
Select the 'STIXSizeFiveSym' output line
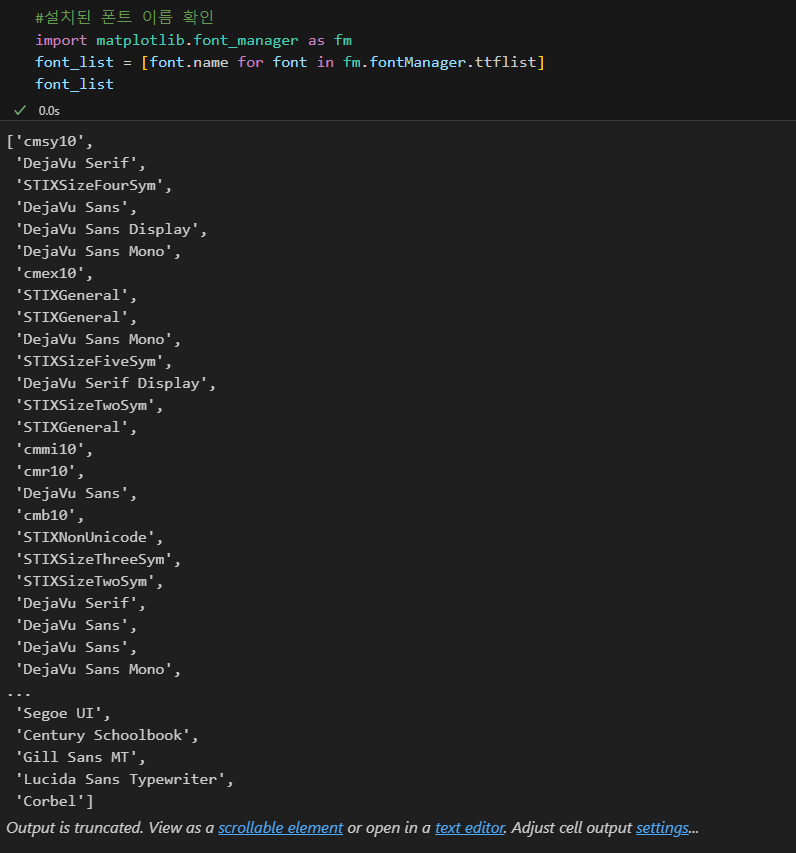point(93,361)
